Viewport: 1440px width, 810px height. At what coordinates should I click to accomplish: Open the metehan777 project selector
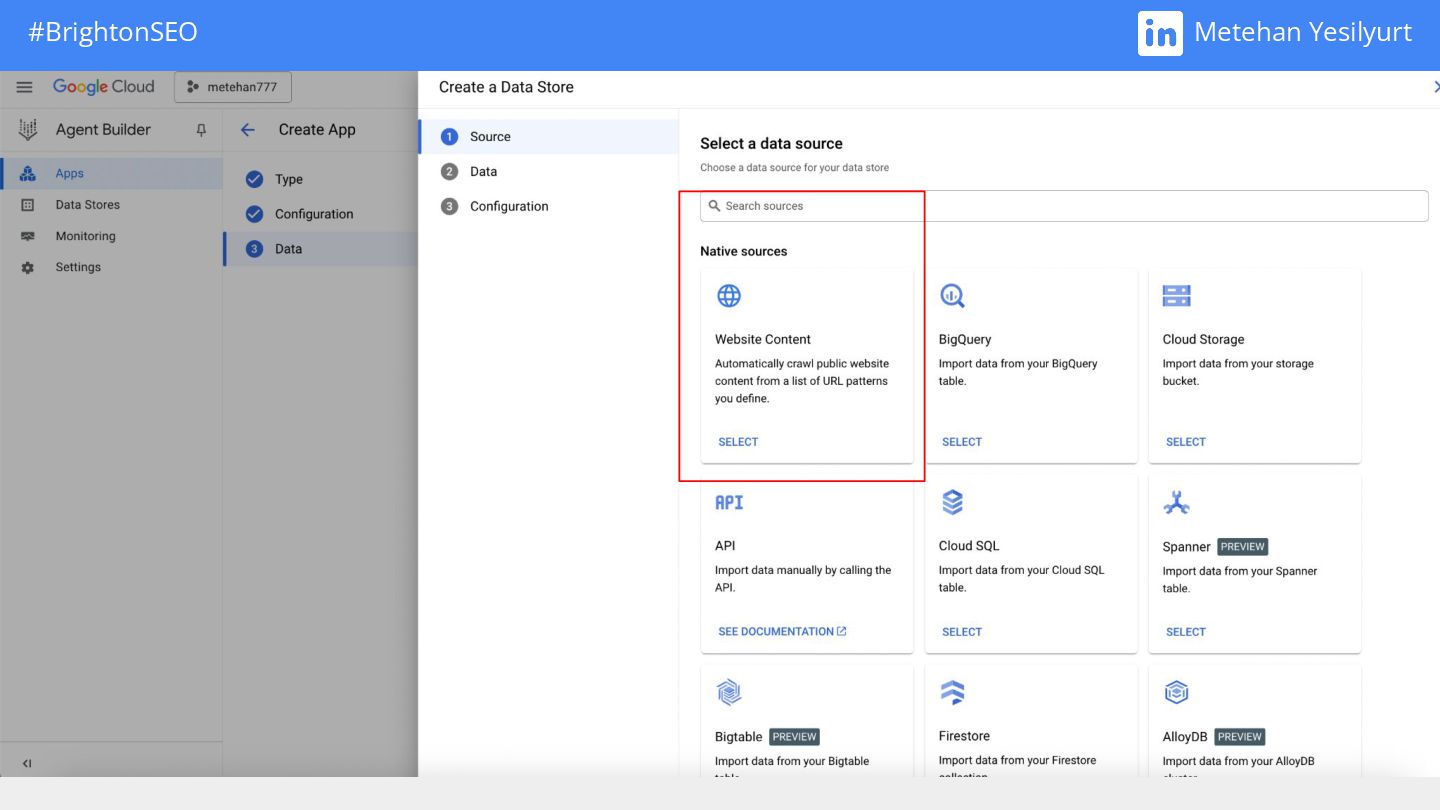coord(233,87)
